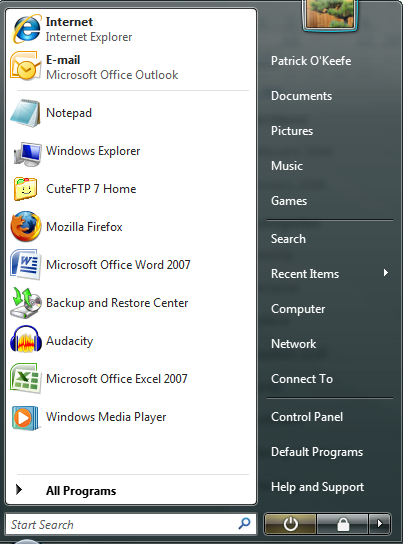403x544 pixels.
Task: Click 'CuteFTP 7 Home' program name
Action: pyautogui.click(x=91, y=189)
